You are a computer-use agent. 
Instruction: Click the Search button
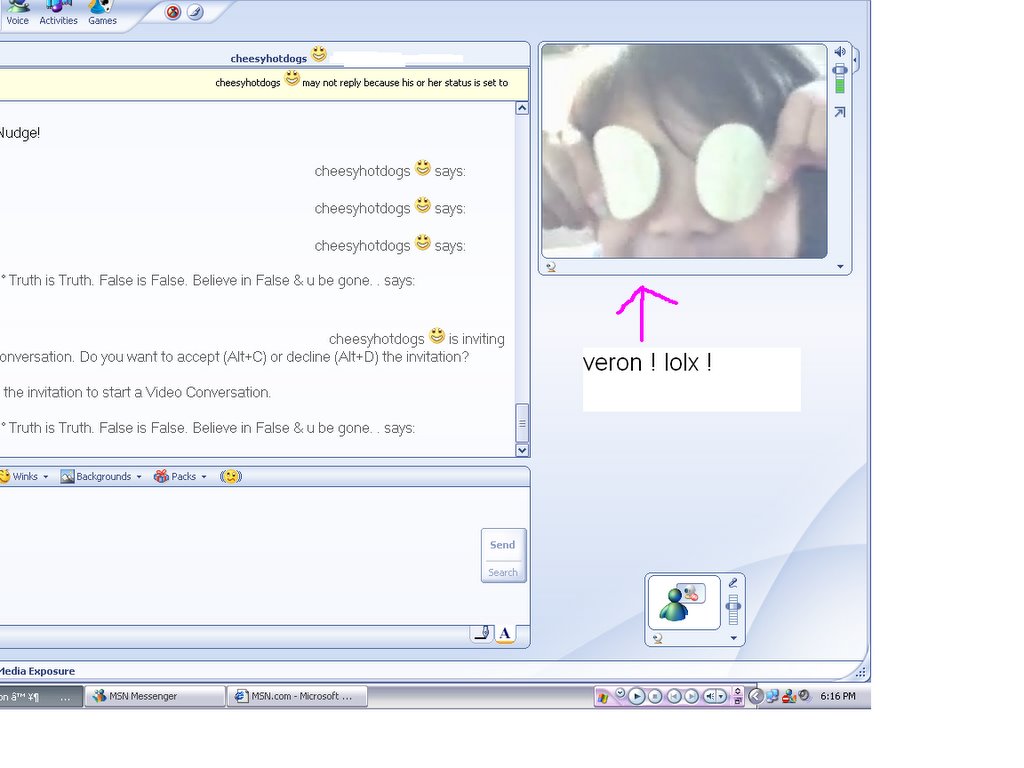[x=503, y=572]
